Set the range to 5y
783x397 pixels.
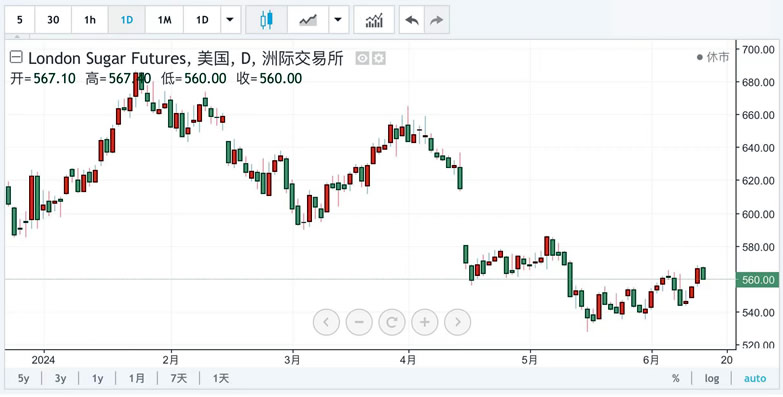[x=23, y=379]
